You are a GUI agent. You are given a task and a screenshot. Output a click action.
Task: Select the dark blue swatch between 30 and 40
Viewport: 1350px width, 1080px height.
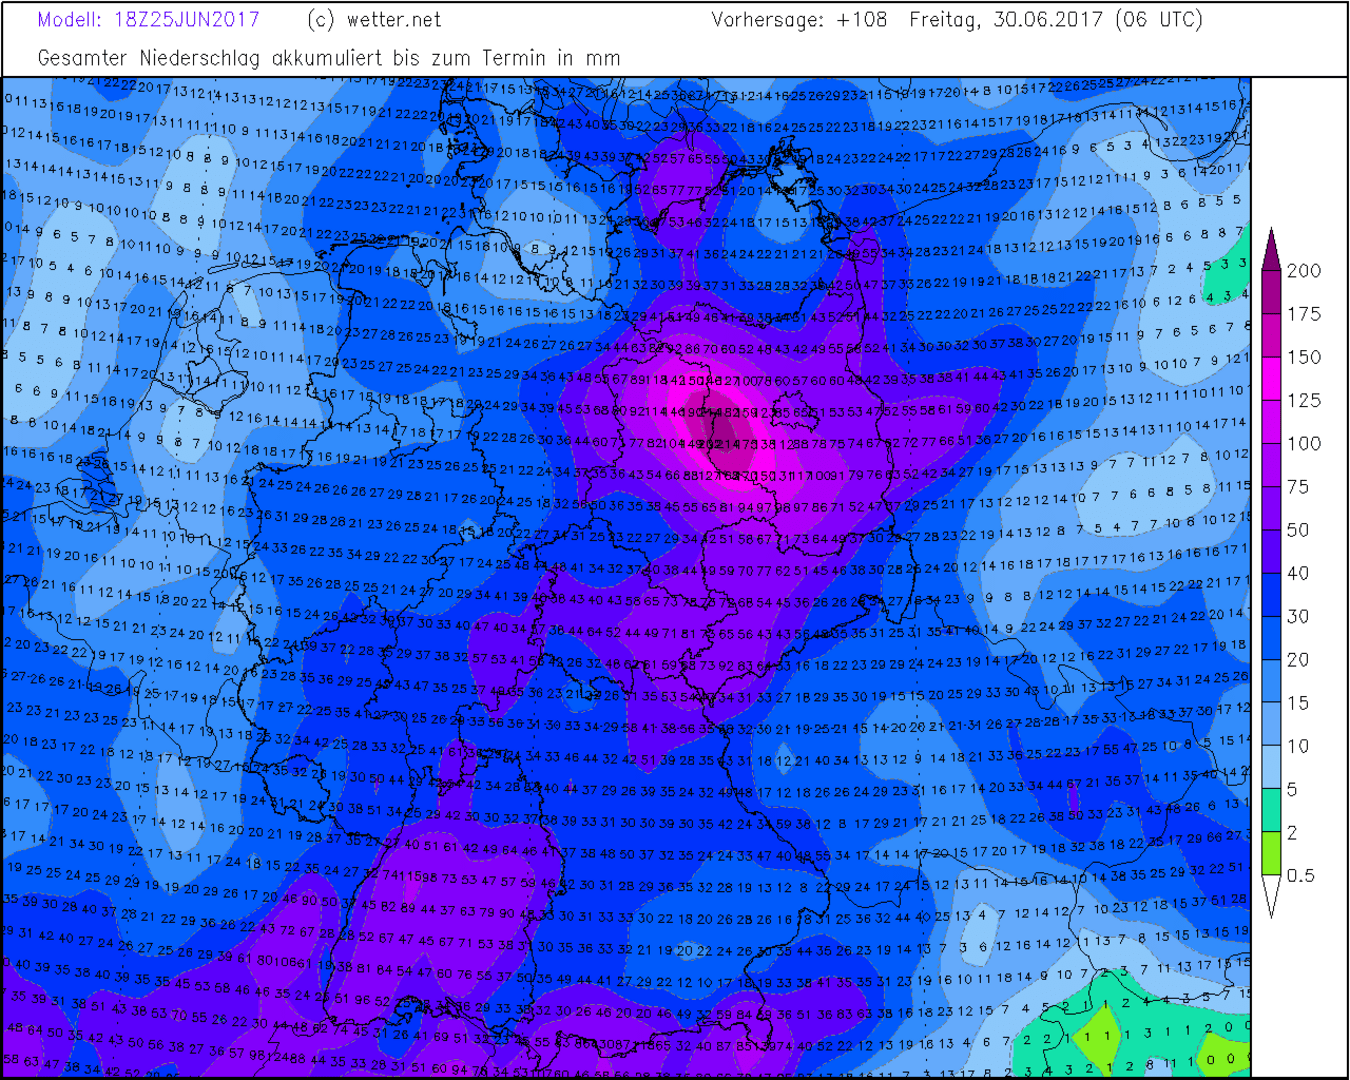coord(1271,595)
